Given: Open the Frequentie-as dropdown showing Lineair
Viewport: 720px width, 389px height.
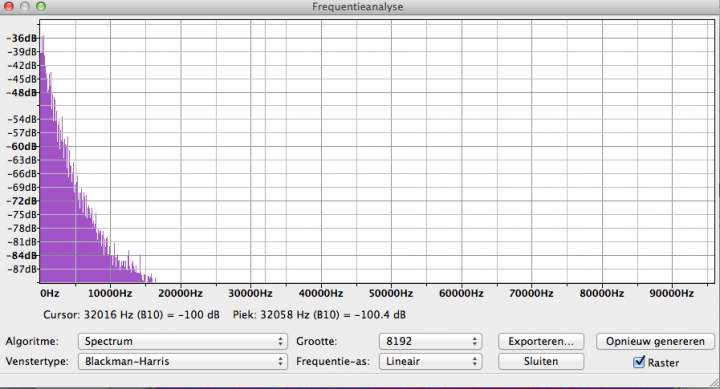Looking at the screenshot, I should (430, 361).
